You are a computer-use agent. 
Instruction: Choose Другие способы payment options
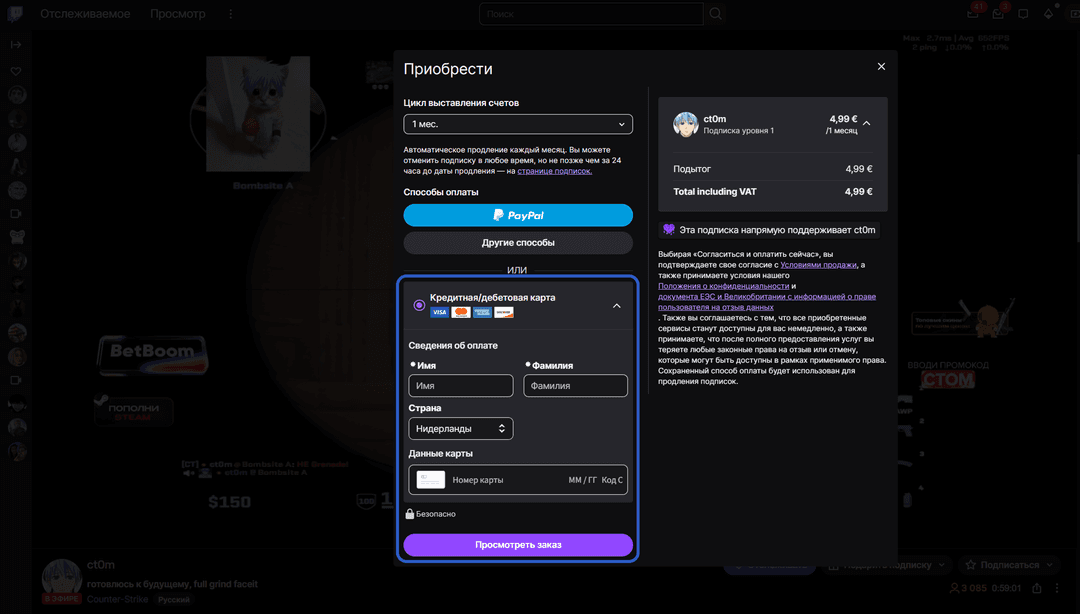point(518,243)
